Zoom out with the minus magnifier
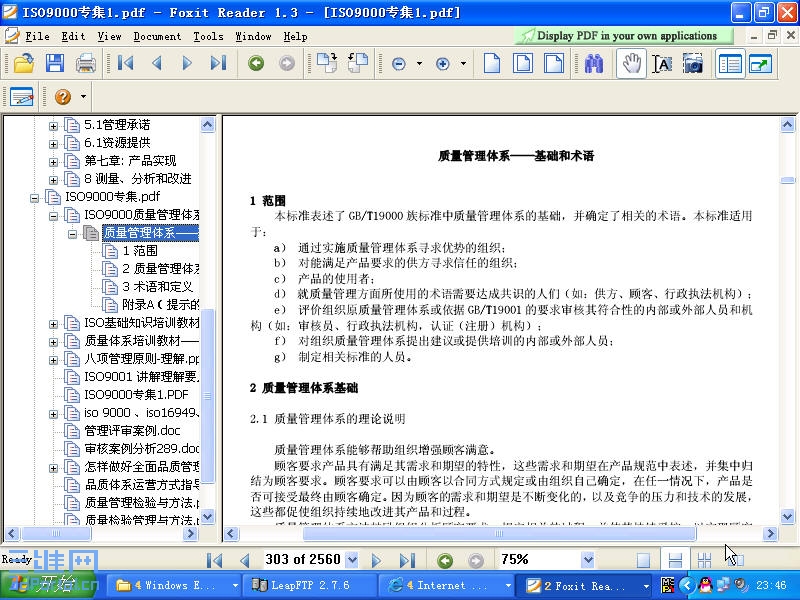 [398, 64]
